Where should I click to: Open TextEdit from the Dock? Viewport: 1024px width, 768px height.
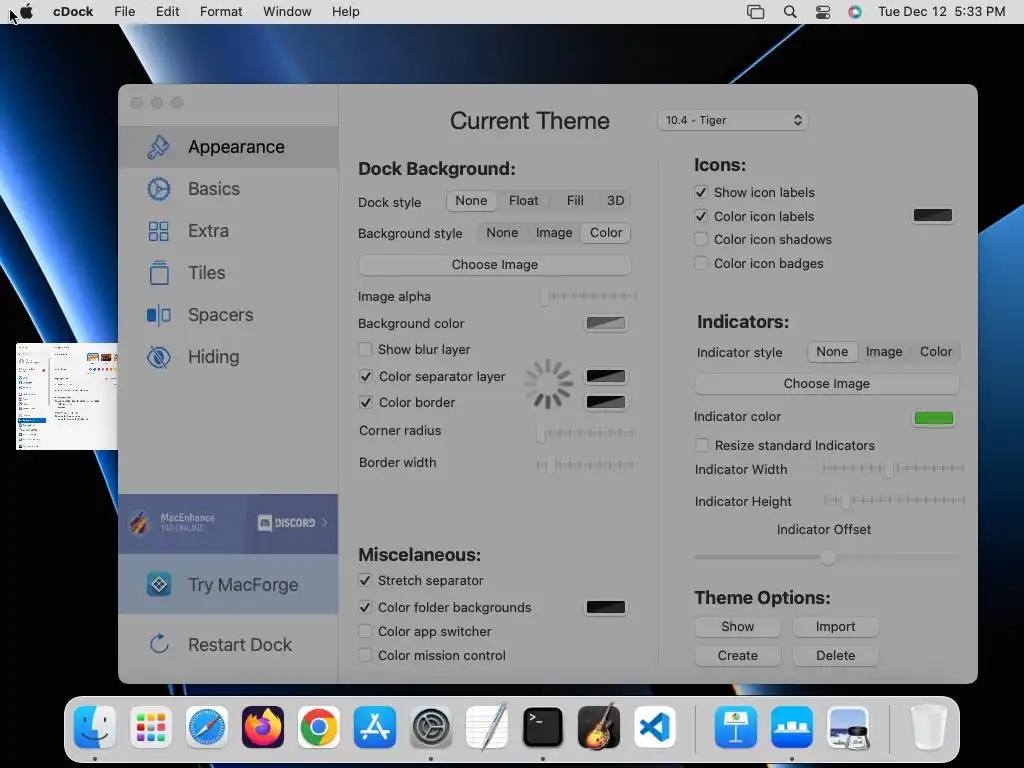(487, 727)
